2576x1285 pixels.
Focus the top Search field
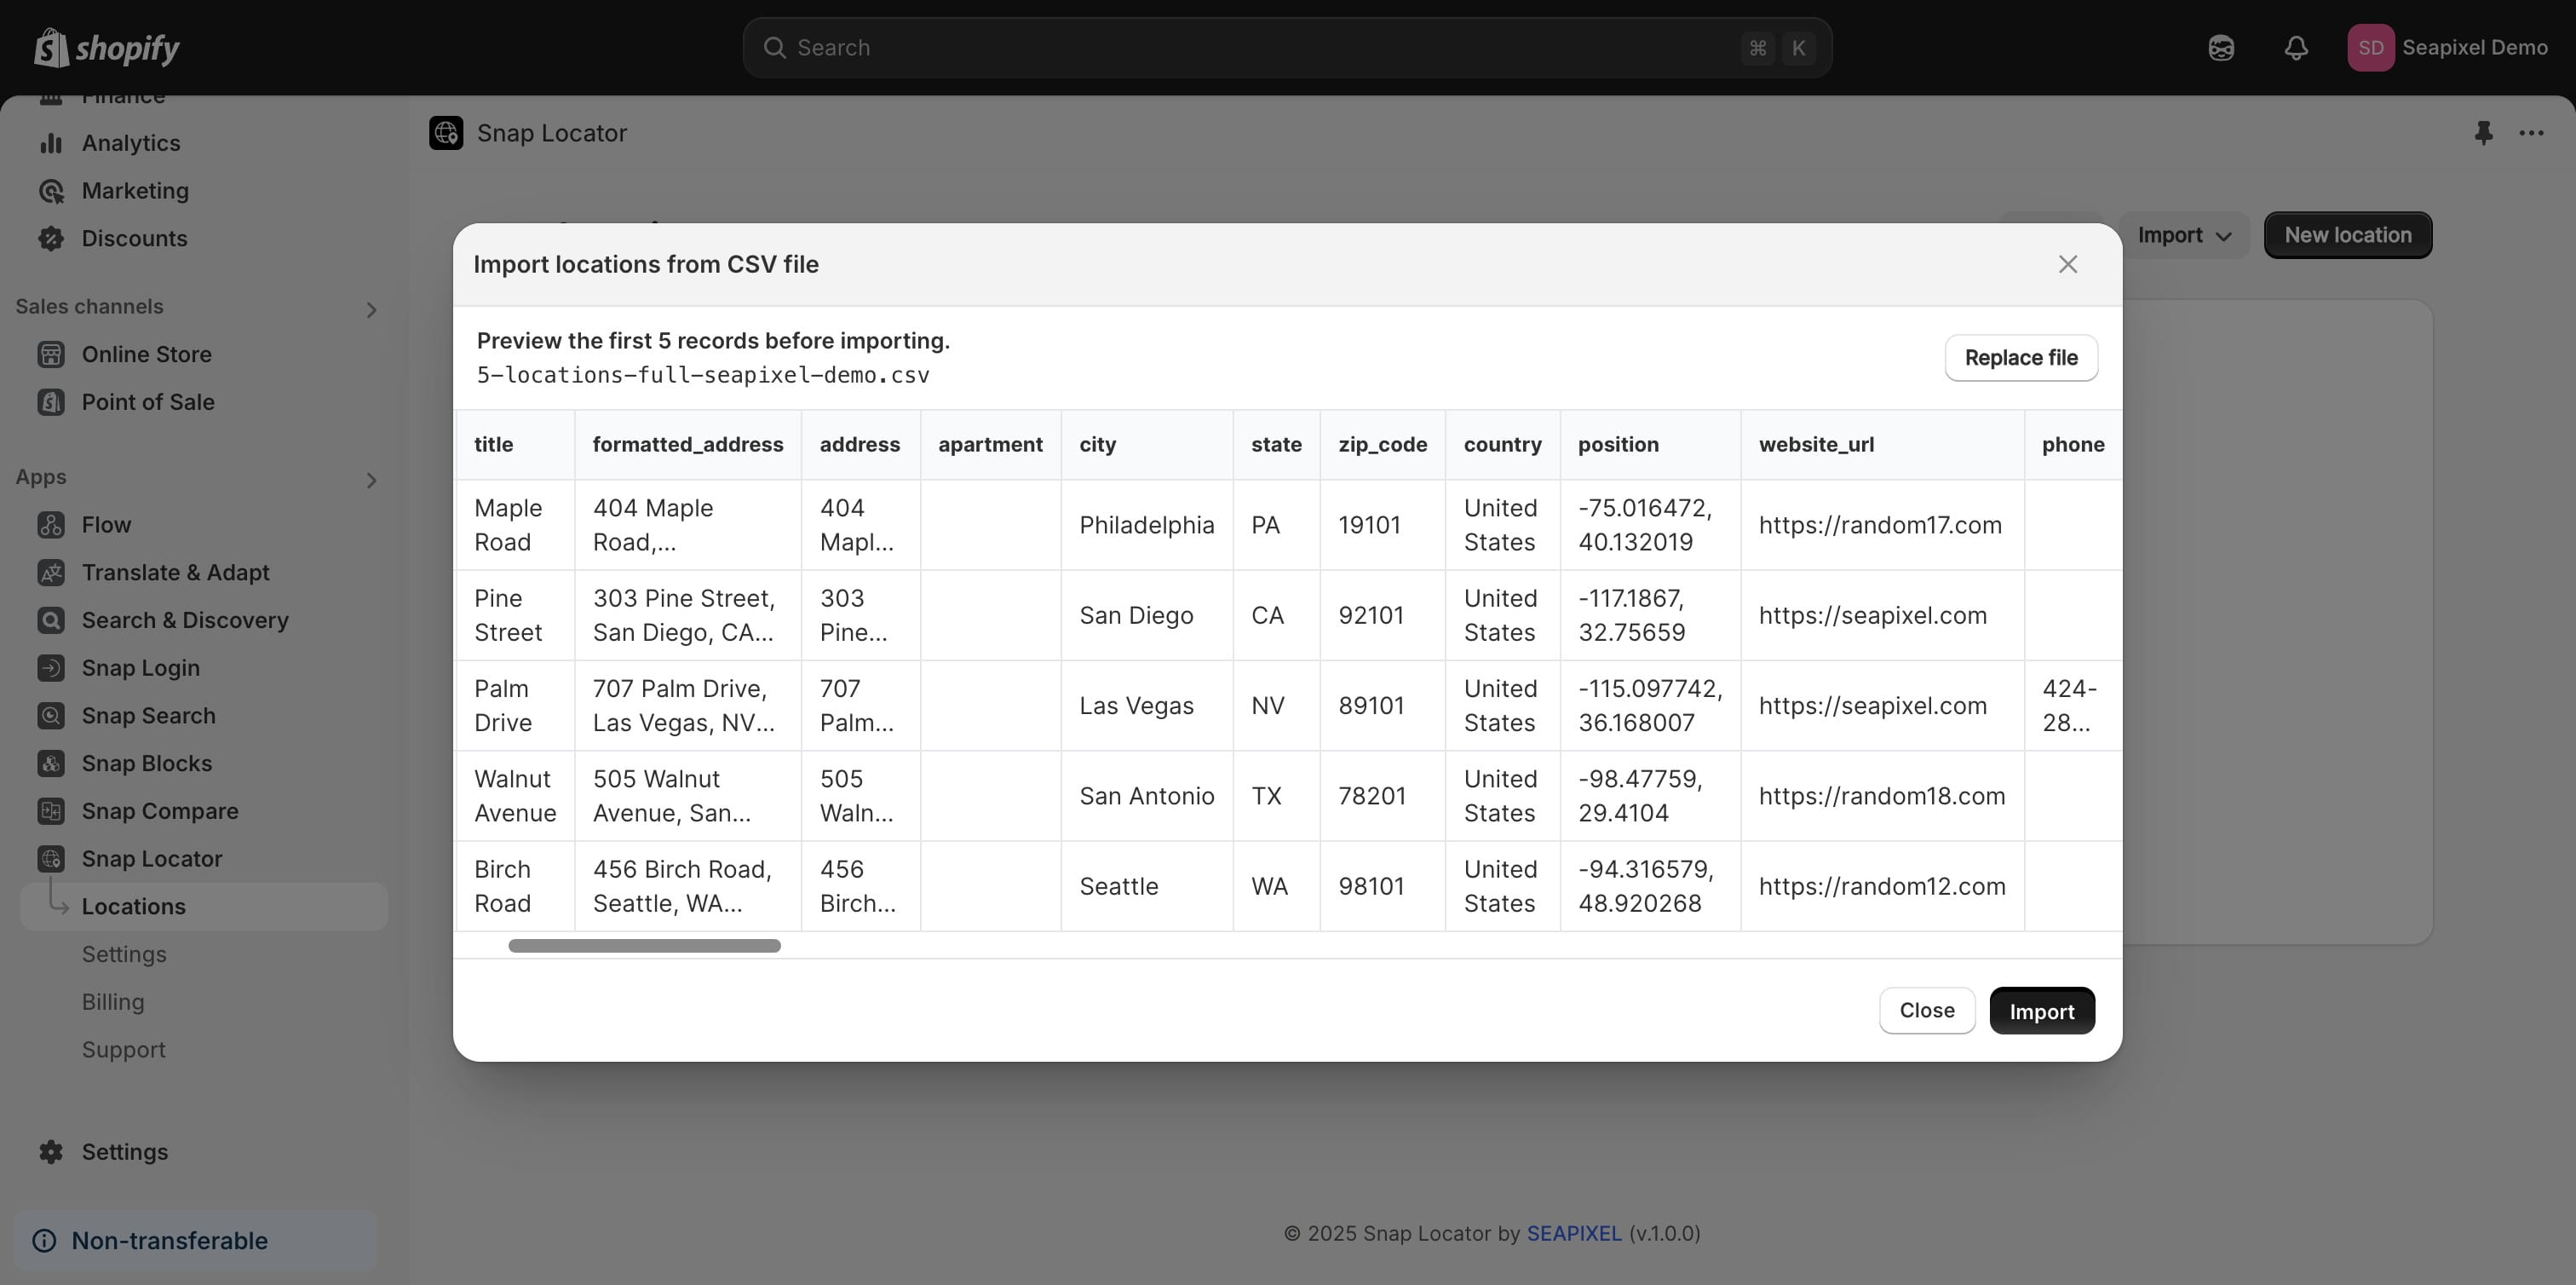(x=1286, y=48)
